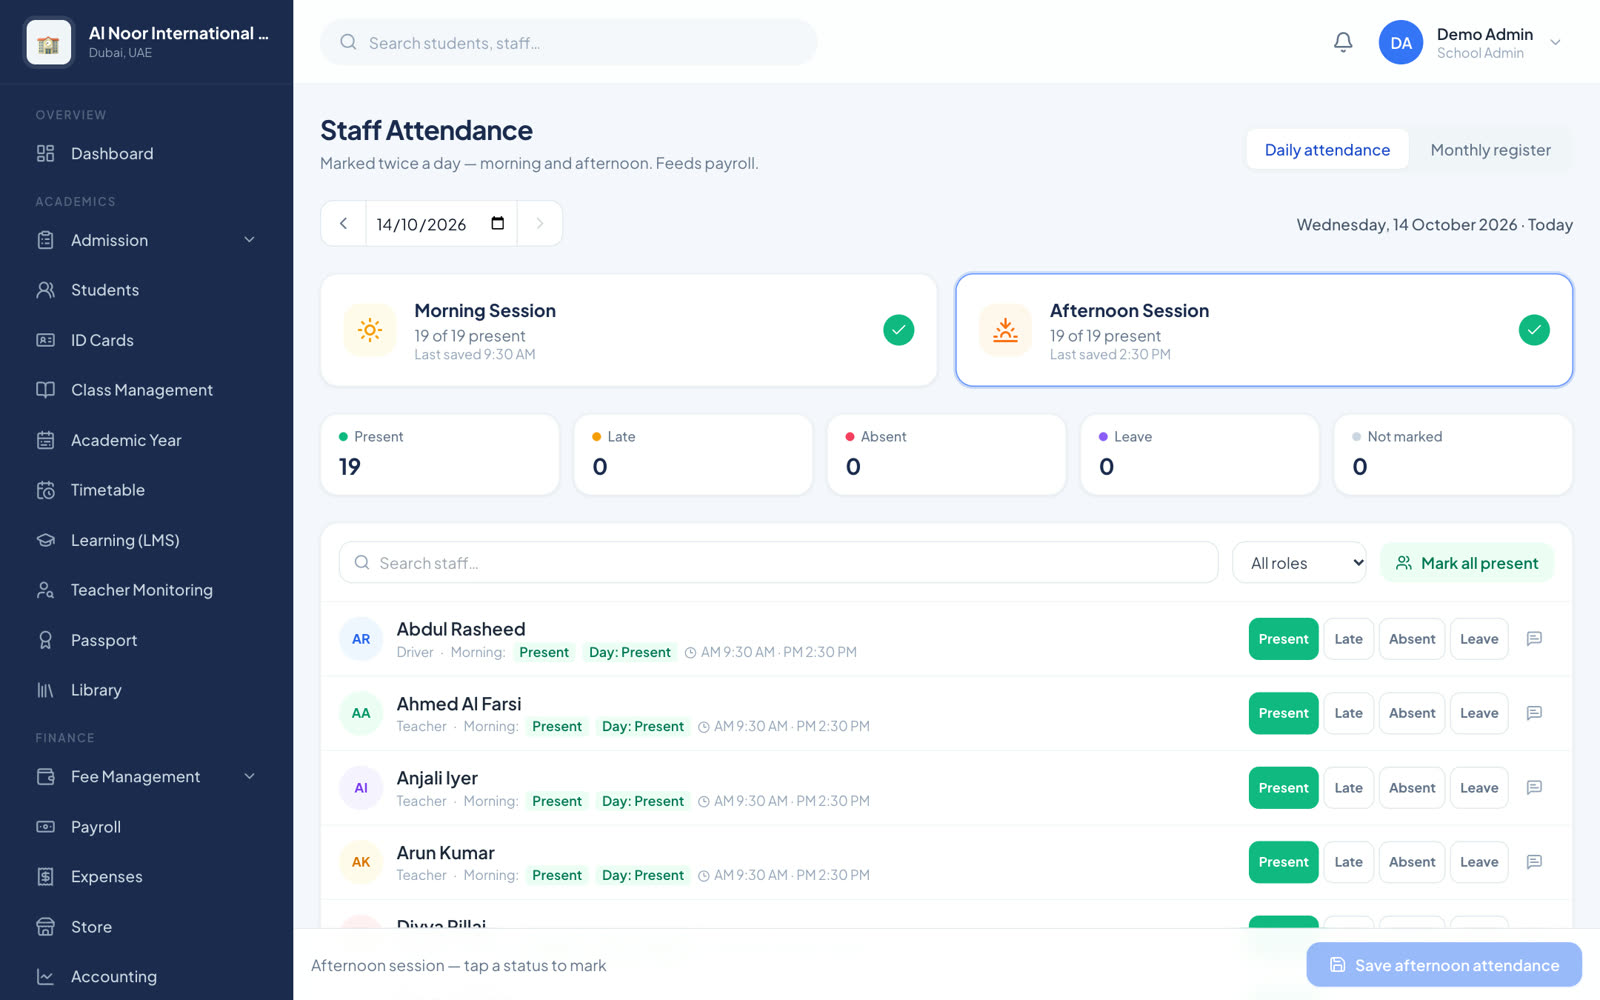
Task: Select the Afternoon Session card
Action: [1264, 330]
